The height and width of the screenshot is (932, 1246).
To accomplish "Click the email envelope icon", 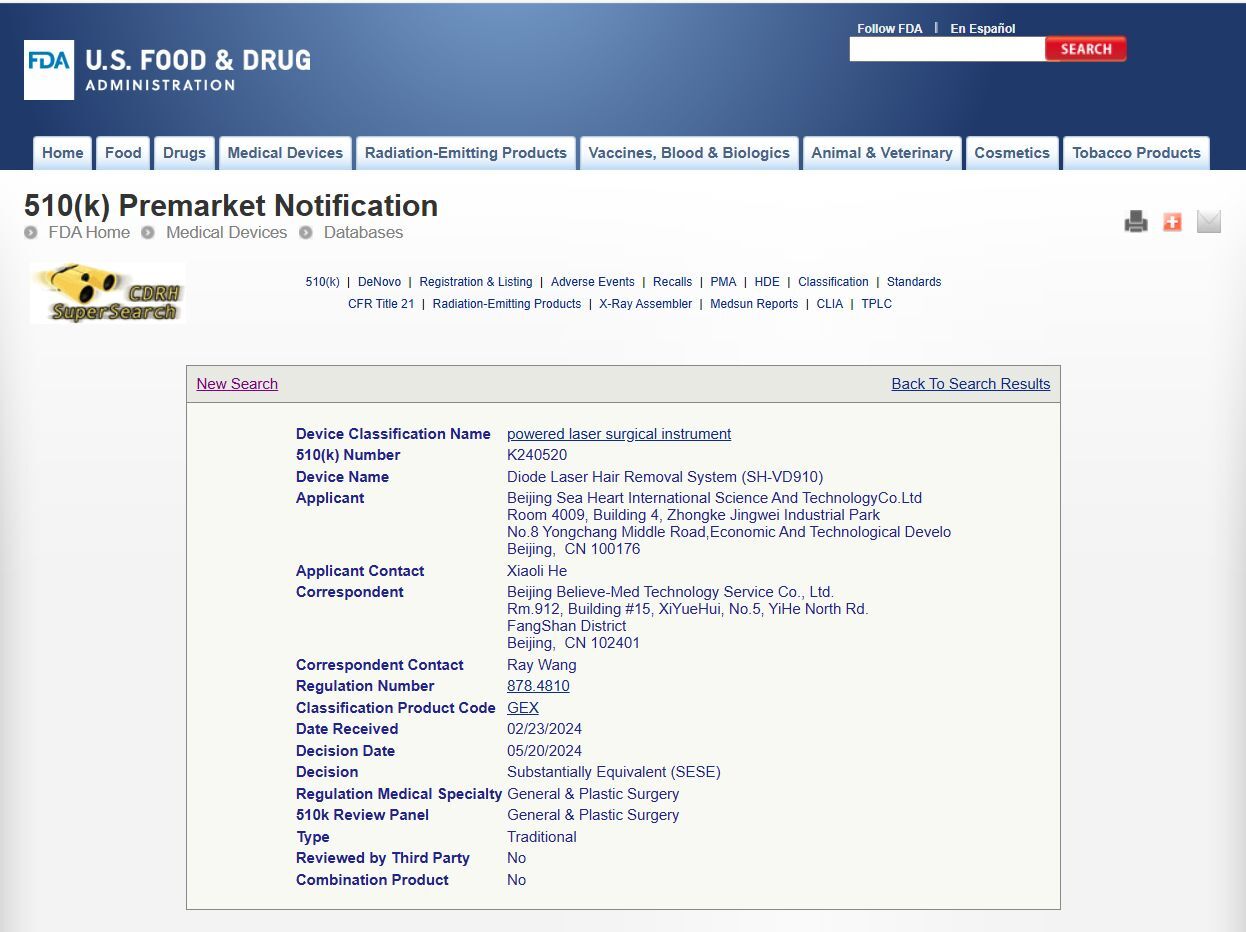I will coord(1209,222).
